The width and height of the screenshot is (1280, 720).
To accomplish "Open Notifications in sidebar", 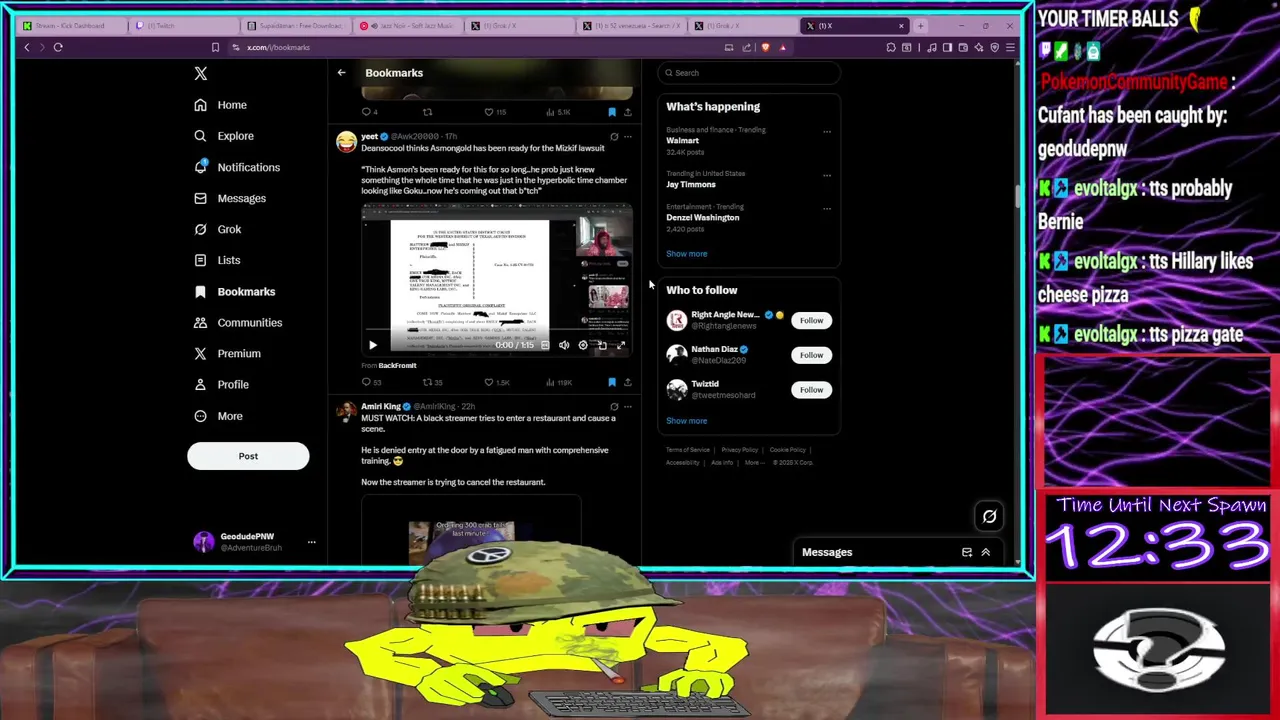I will [x=238, y=167].
